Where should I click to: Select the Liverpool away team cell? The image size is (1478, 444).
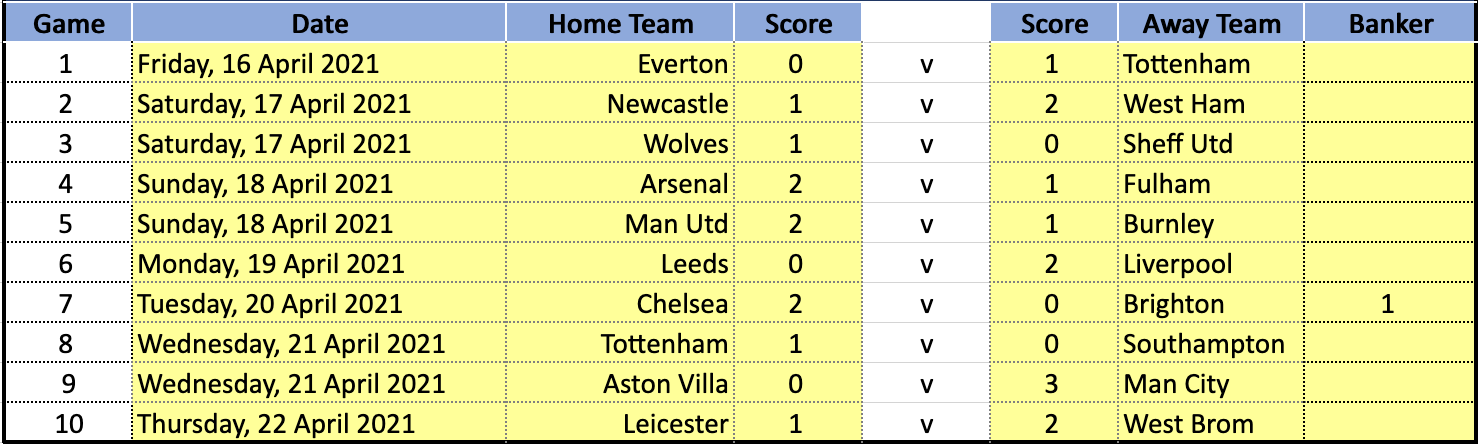click(1209, 265)
